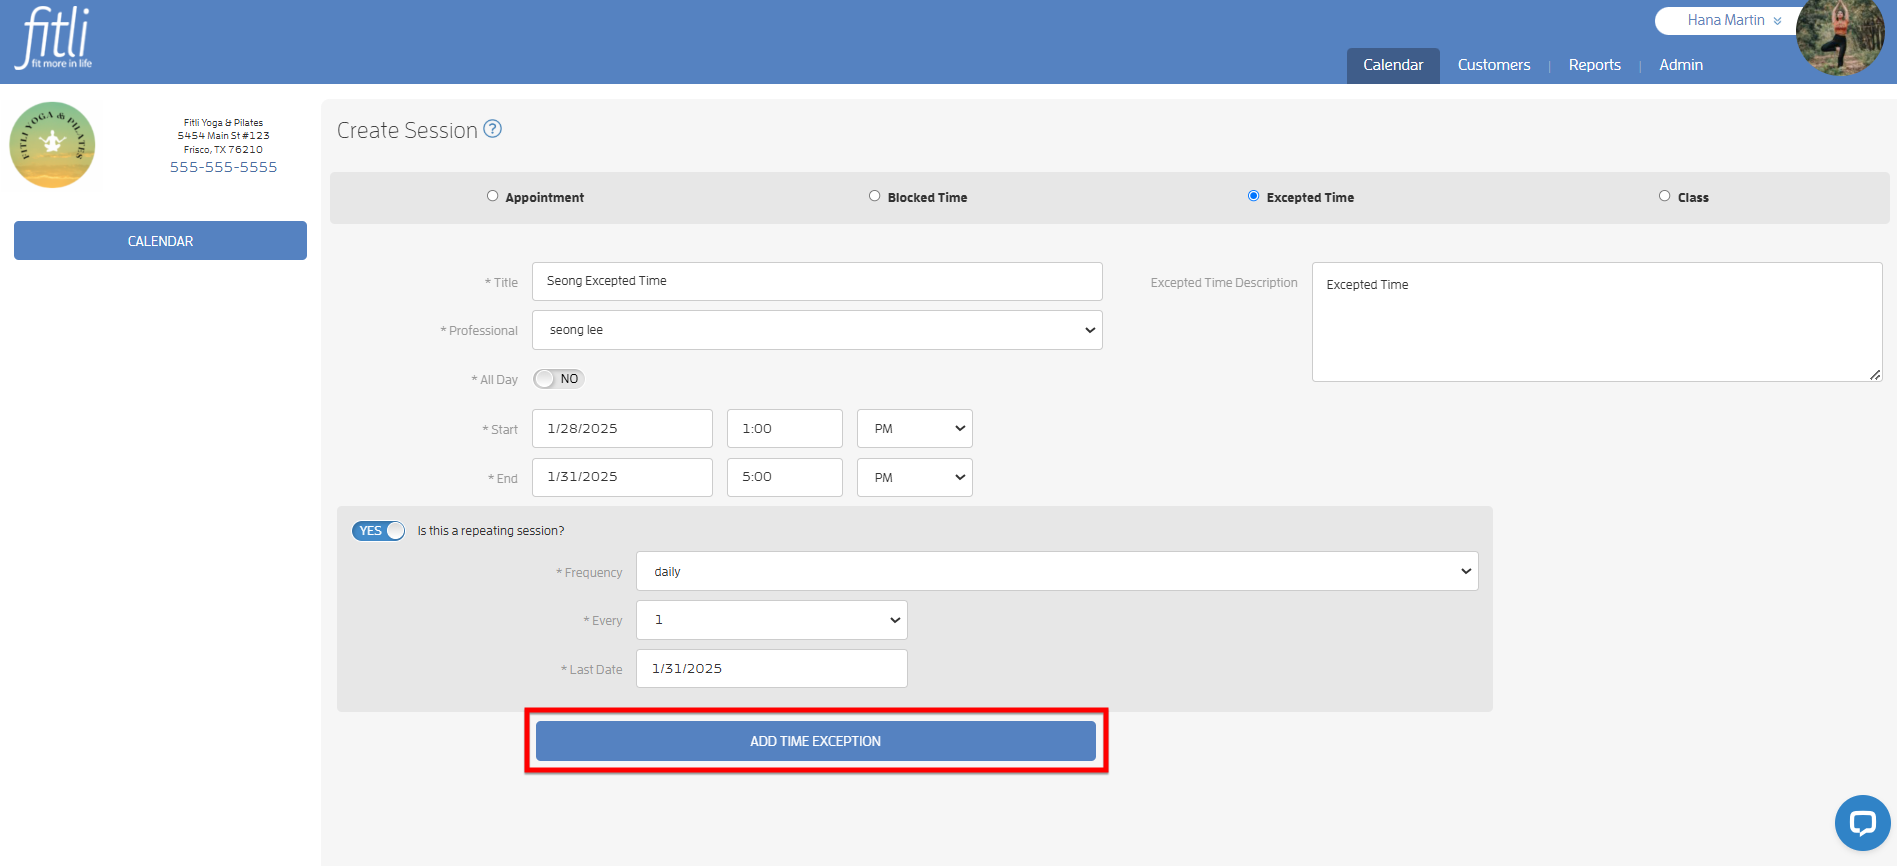The width and height of the screenshot is (1897, 866).
Task: Expand the Hana Martin user menu
Action: point(1733,20)
